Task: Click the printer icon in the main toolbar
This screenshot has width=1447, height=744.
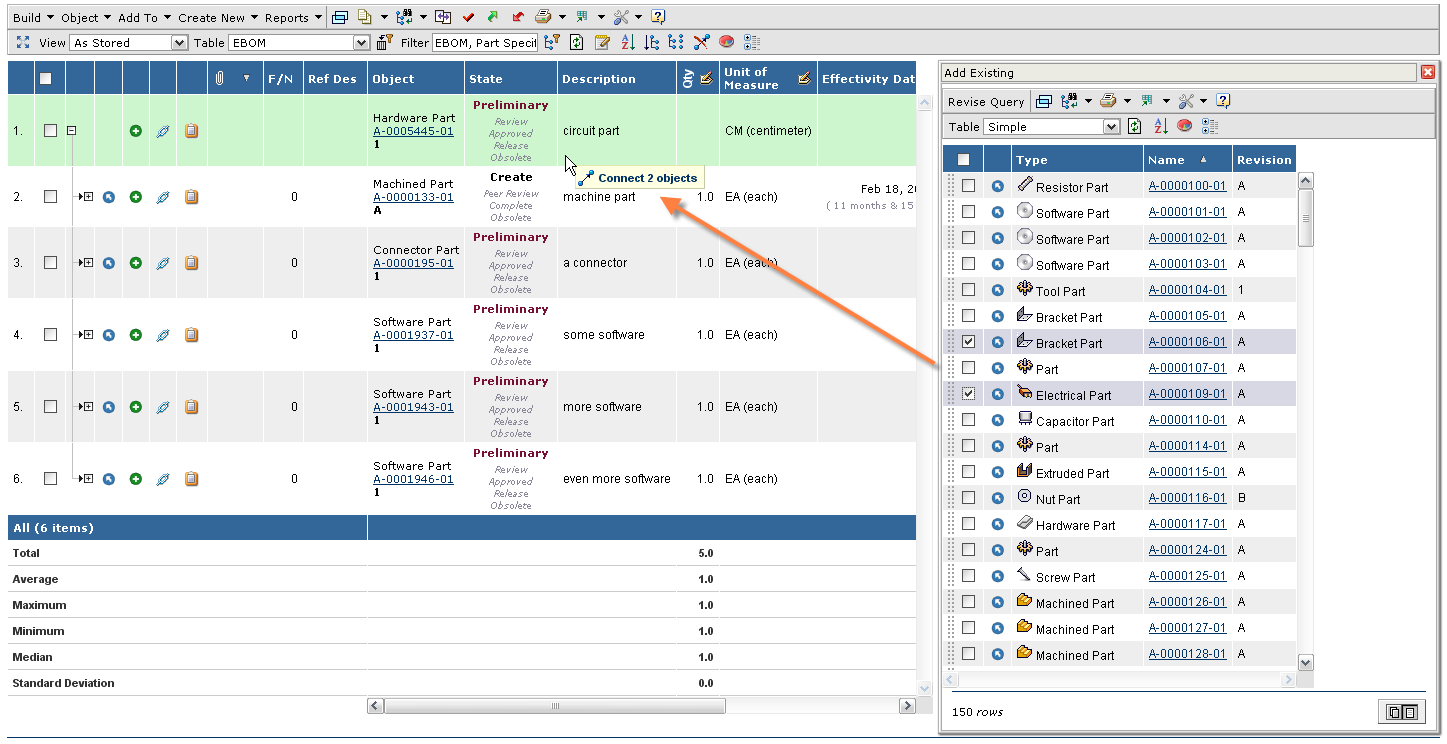Action: [x=542, y=17]
